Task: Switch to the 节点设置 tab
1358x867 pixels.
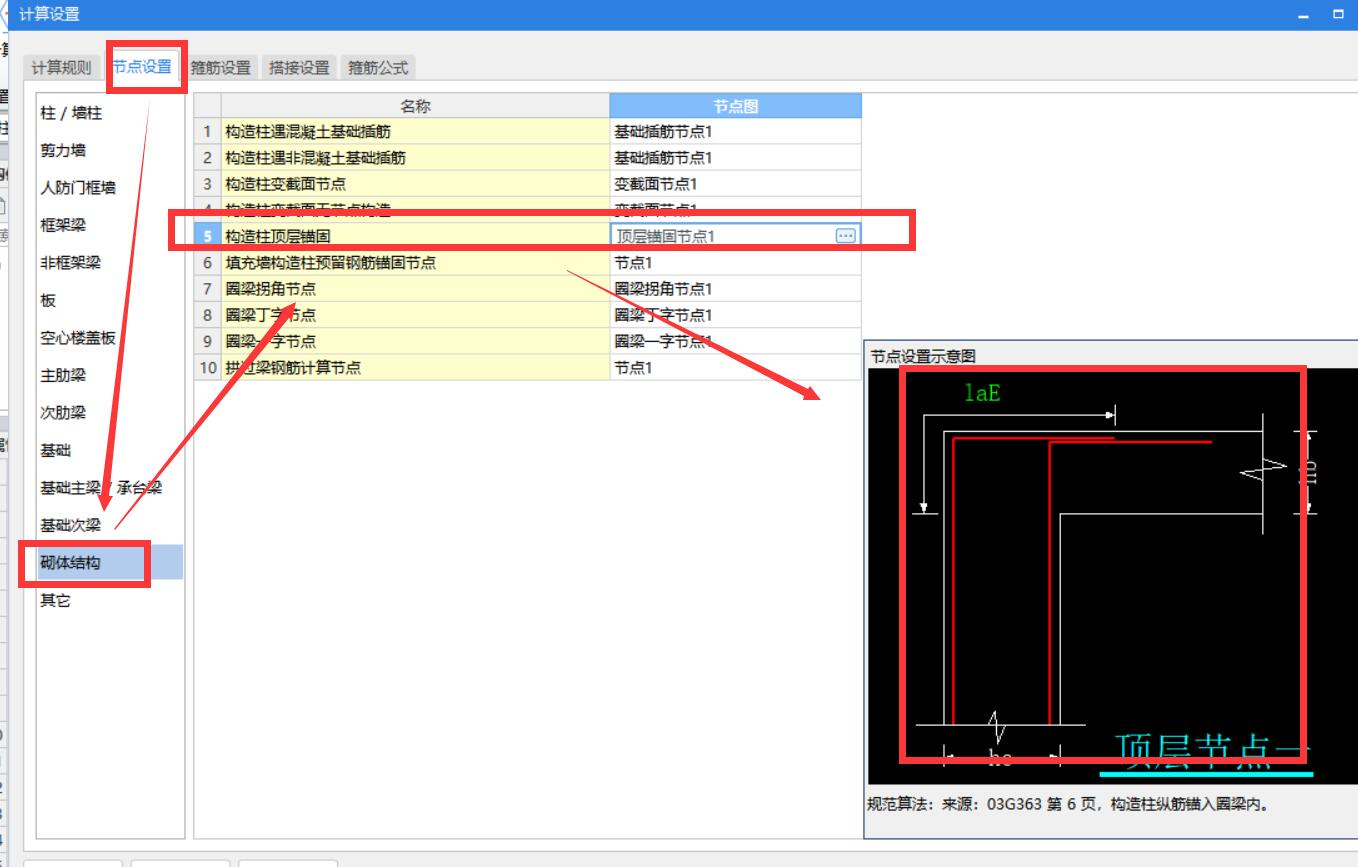Action: tap(142, 67)
